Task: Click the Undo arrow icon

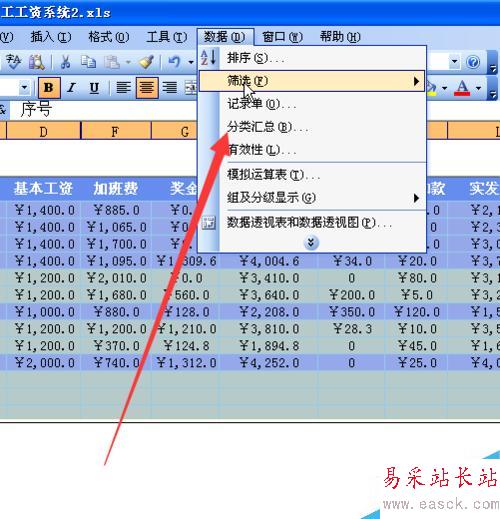Action: point(175,62)
